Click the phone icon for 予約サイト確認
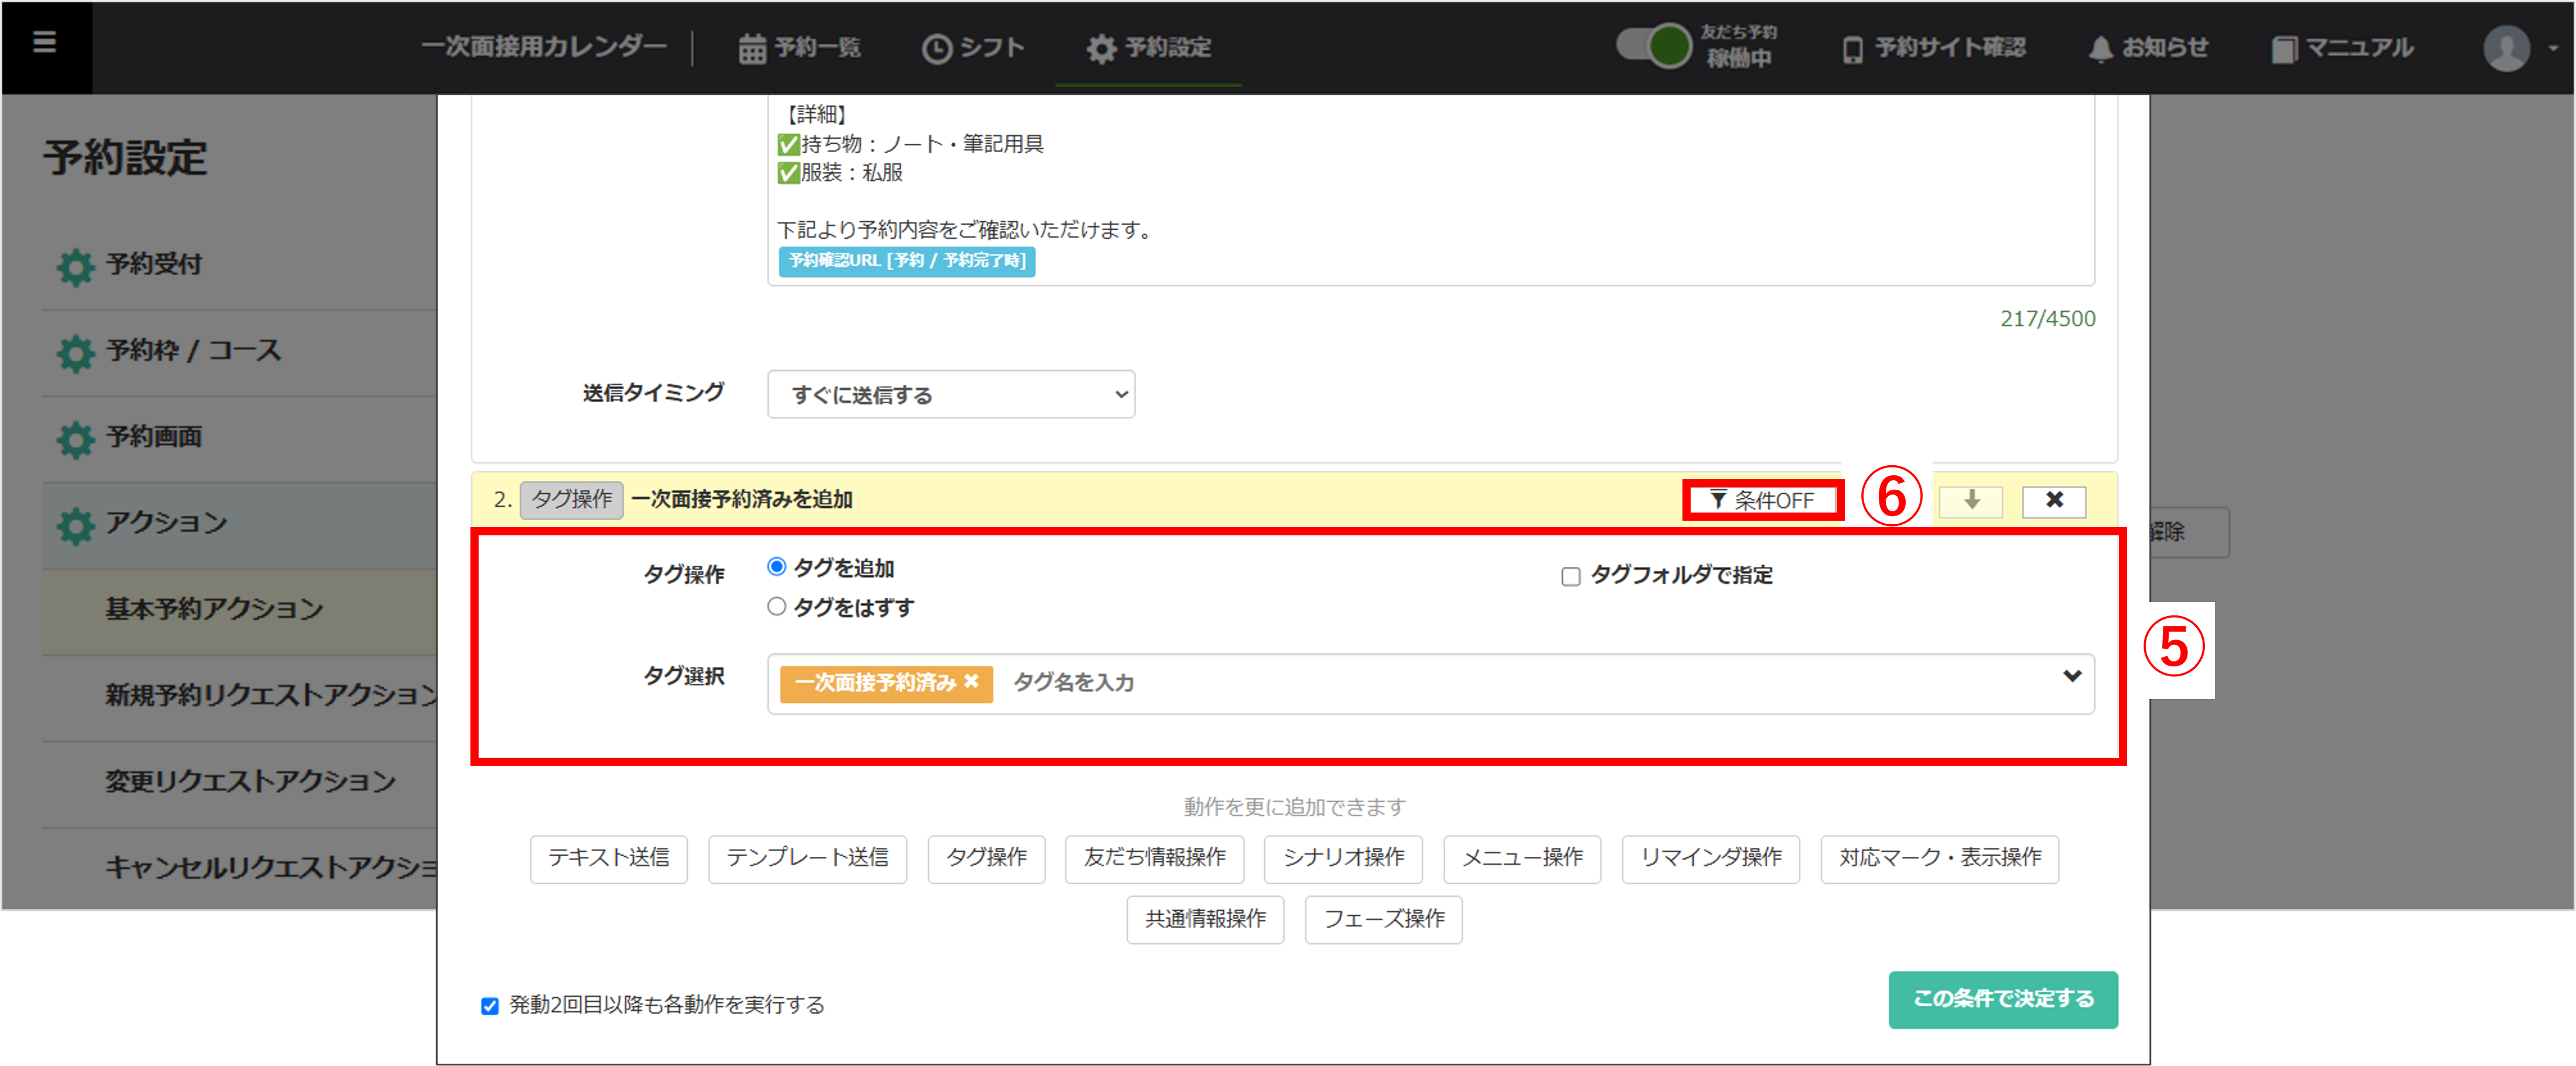Image resolution: width=2576 pixels, height=1066 pixels. (1852, 49)
